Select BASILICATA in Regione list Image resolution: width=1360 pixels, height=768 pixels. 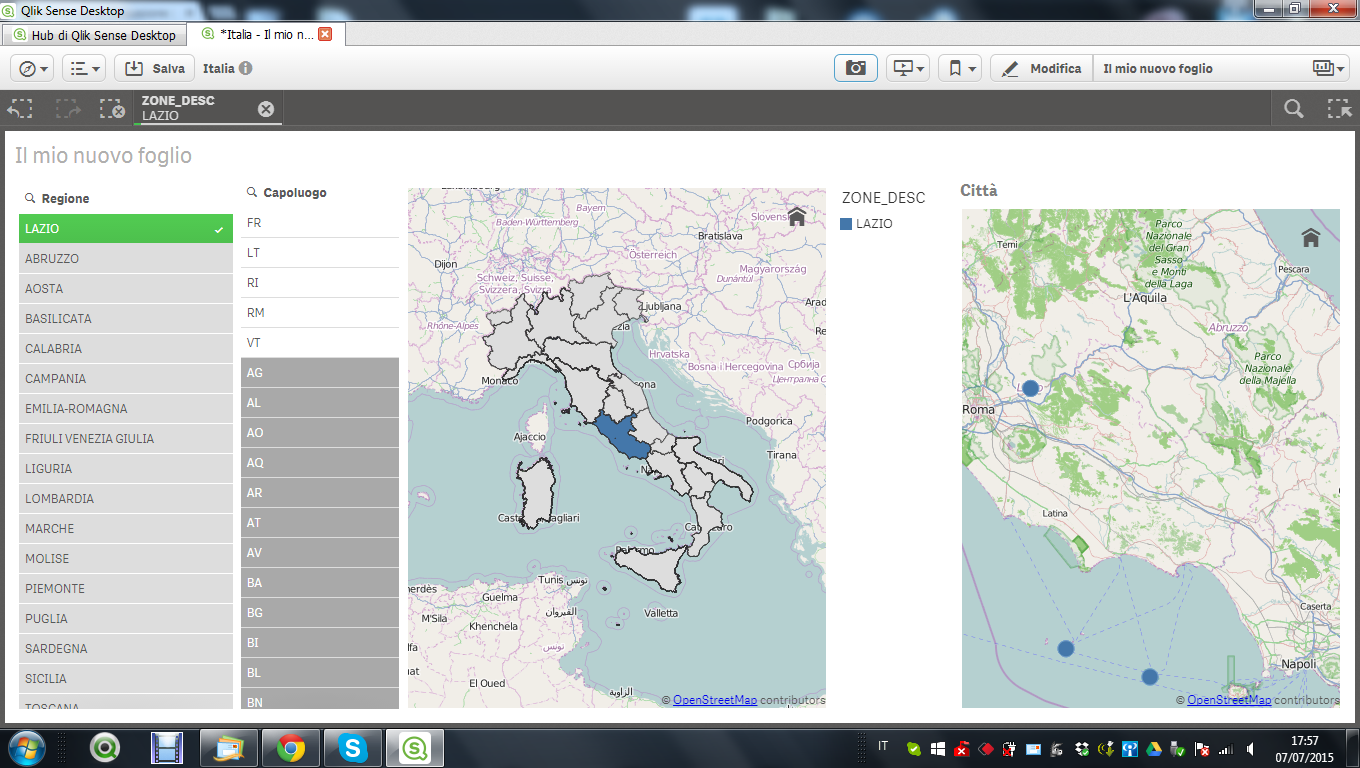(x=126, y=319)
